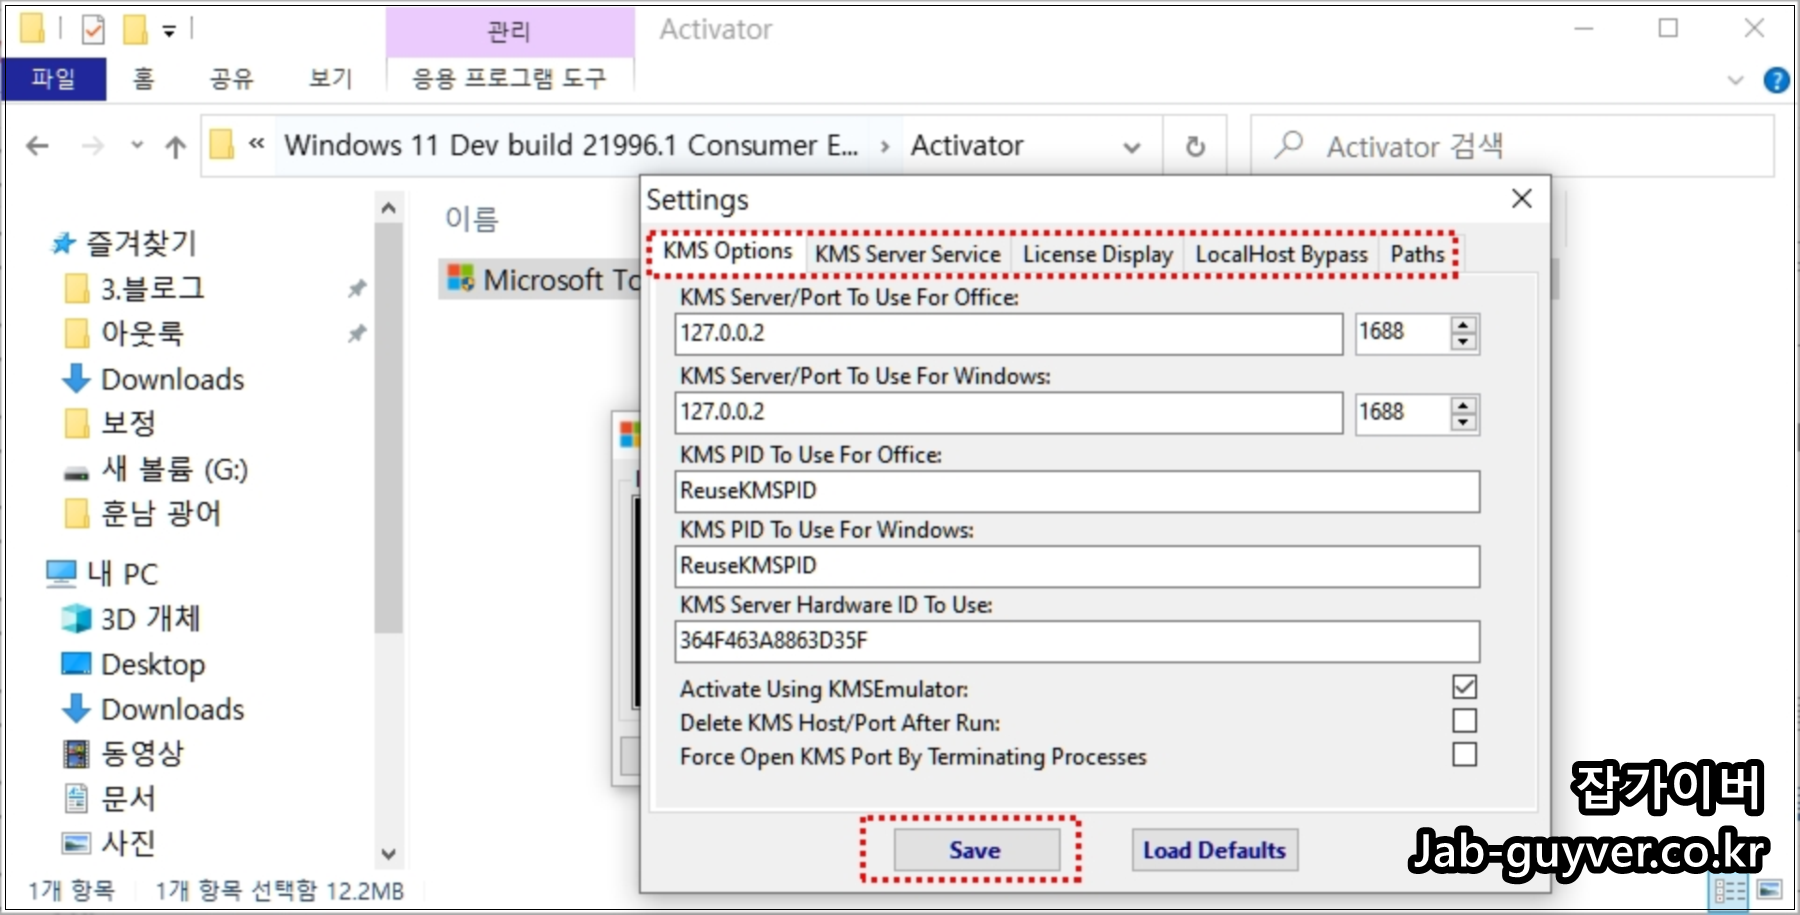Viewport: 1800px width, 915px height.
Task: Open the 문서 folder
Action: coord(128,798)
